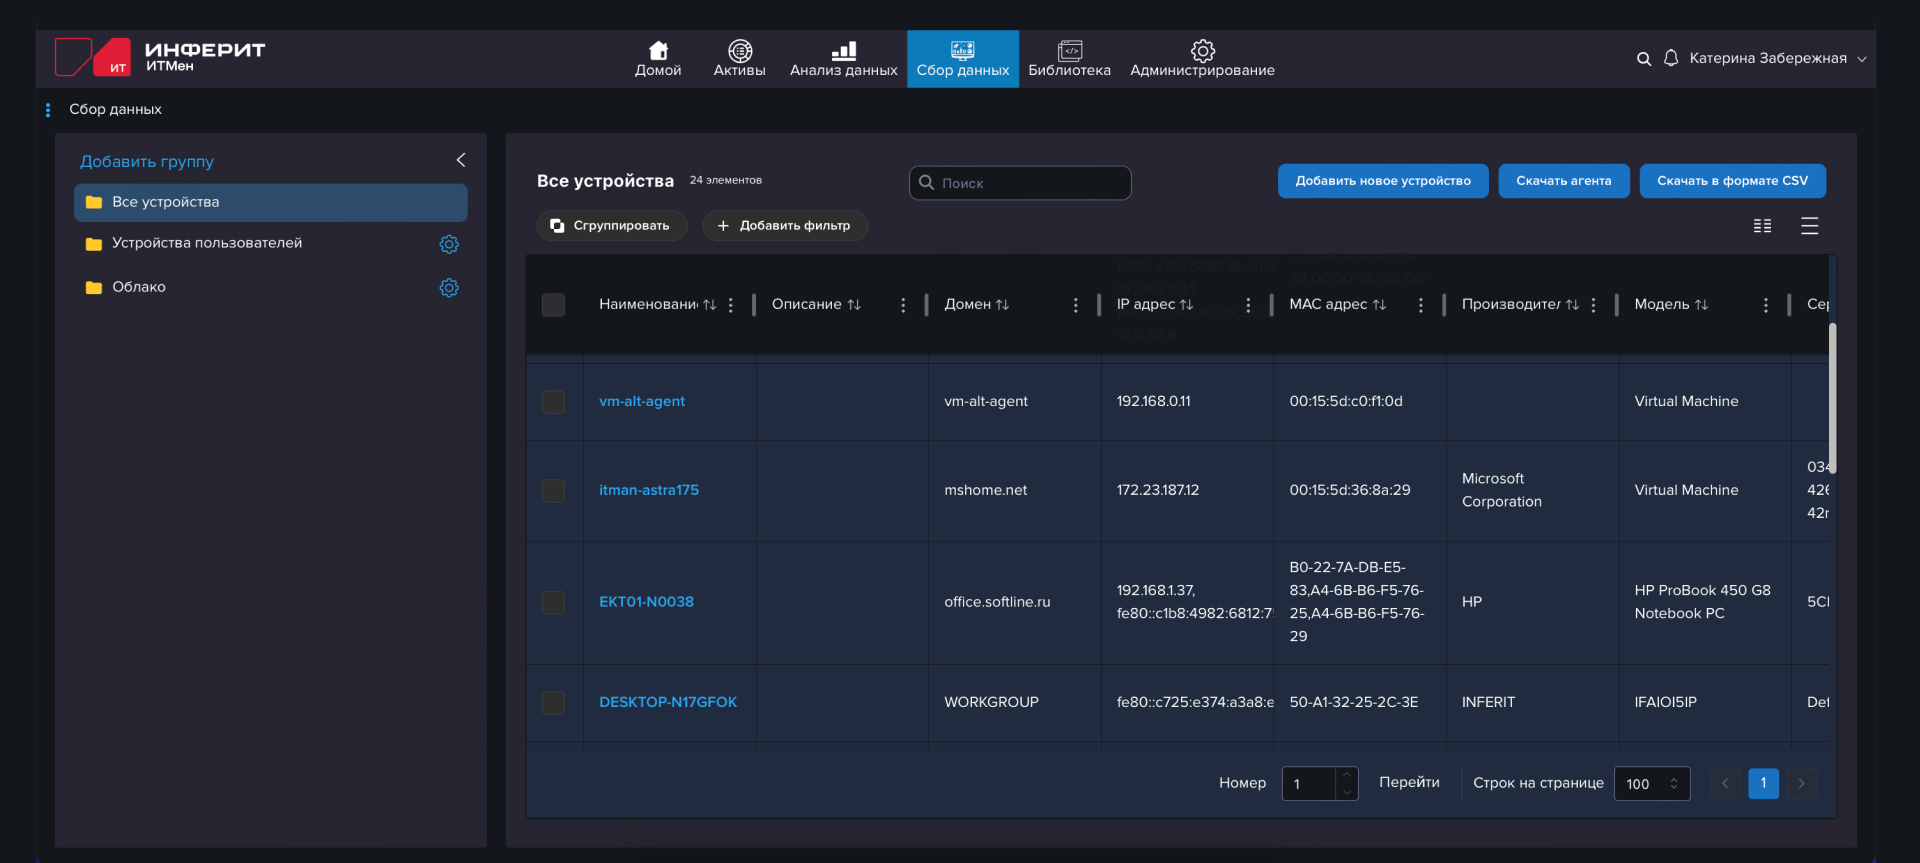The image size is (1920, 863).
Task: Select checkbox for vm-alt-agent row
Action: [553, 402]
